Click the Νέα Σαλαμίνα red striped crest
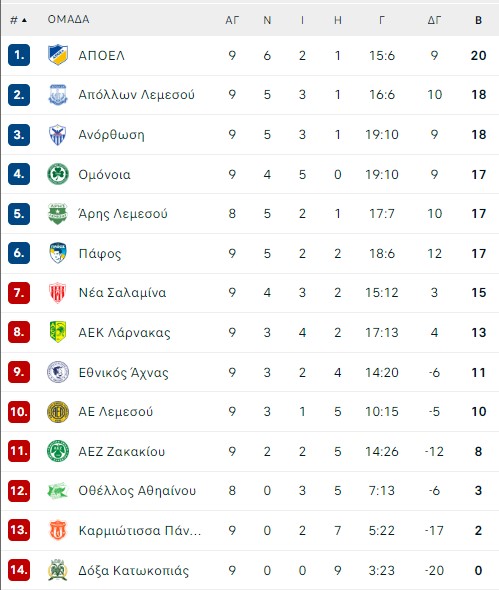This screenshot has width=499, height=590. point(58,293)
